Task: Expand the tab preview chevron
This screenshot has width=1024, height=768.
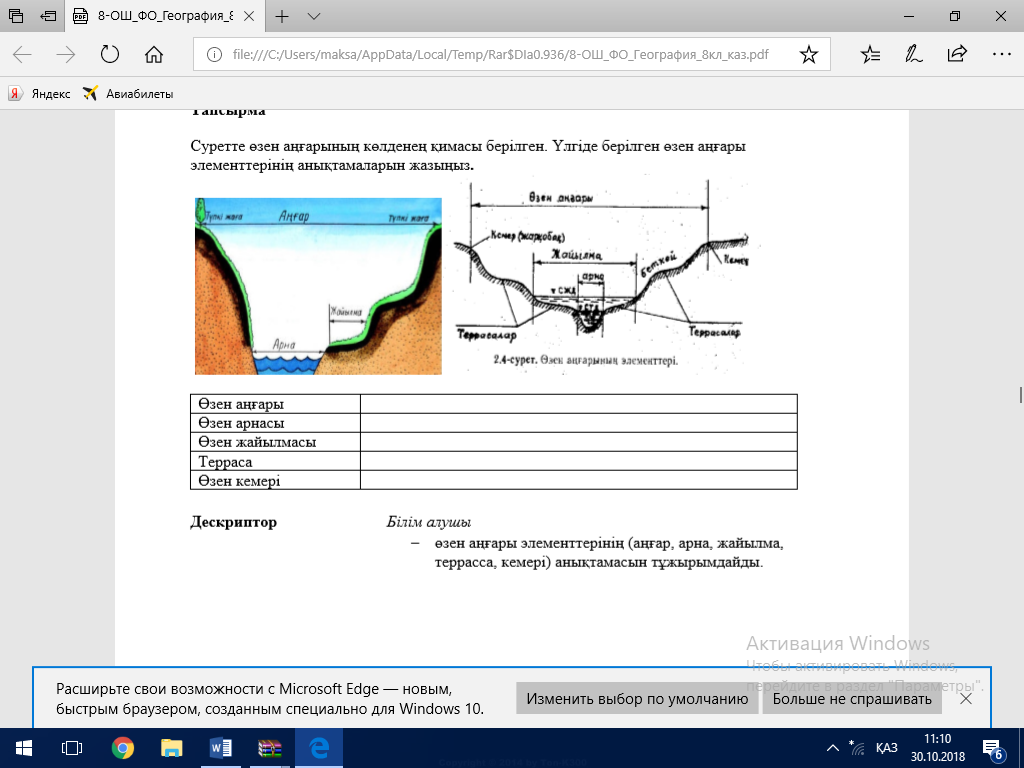Action: (x=314, y=16)
